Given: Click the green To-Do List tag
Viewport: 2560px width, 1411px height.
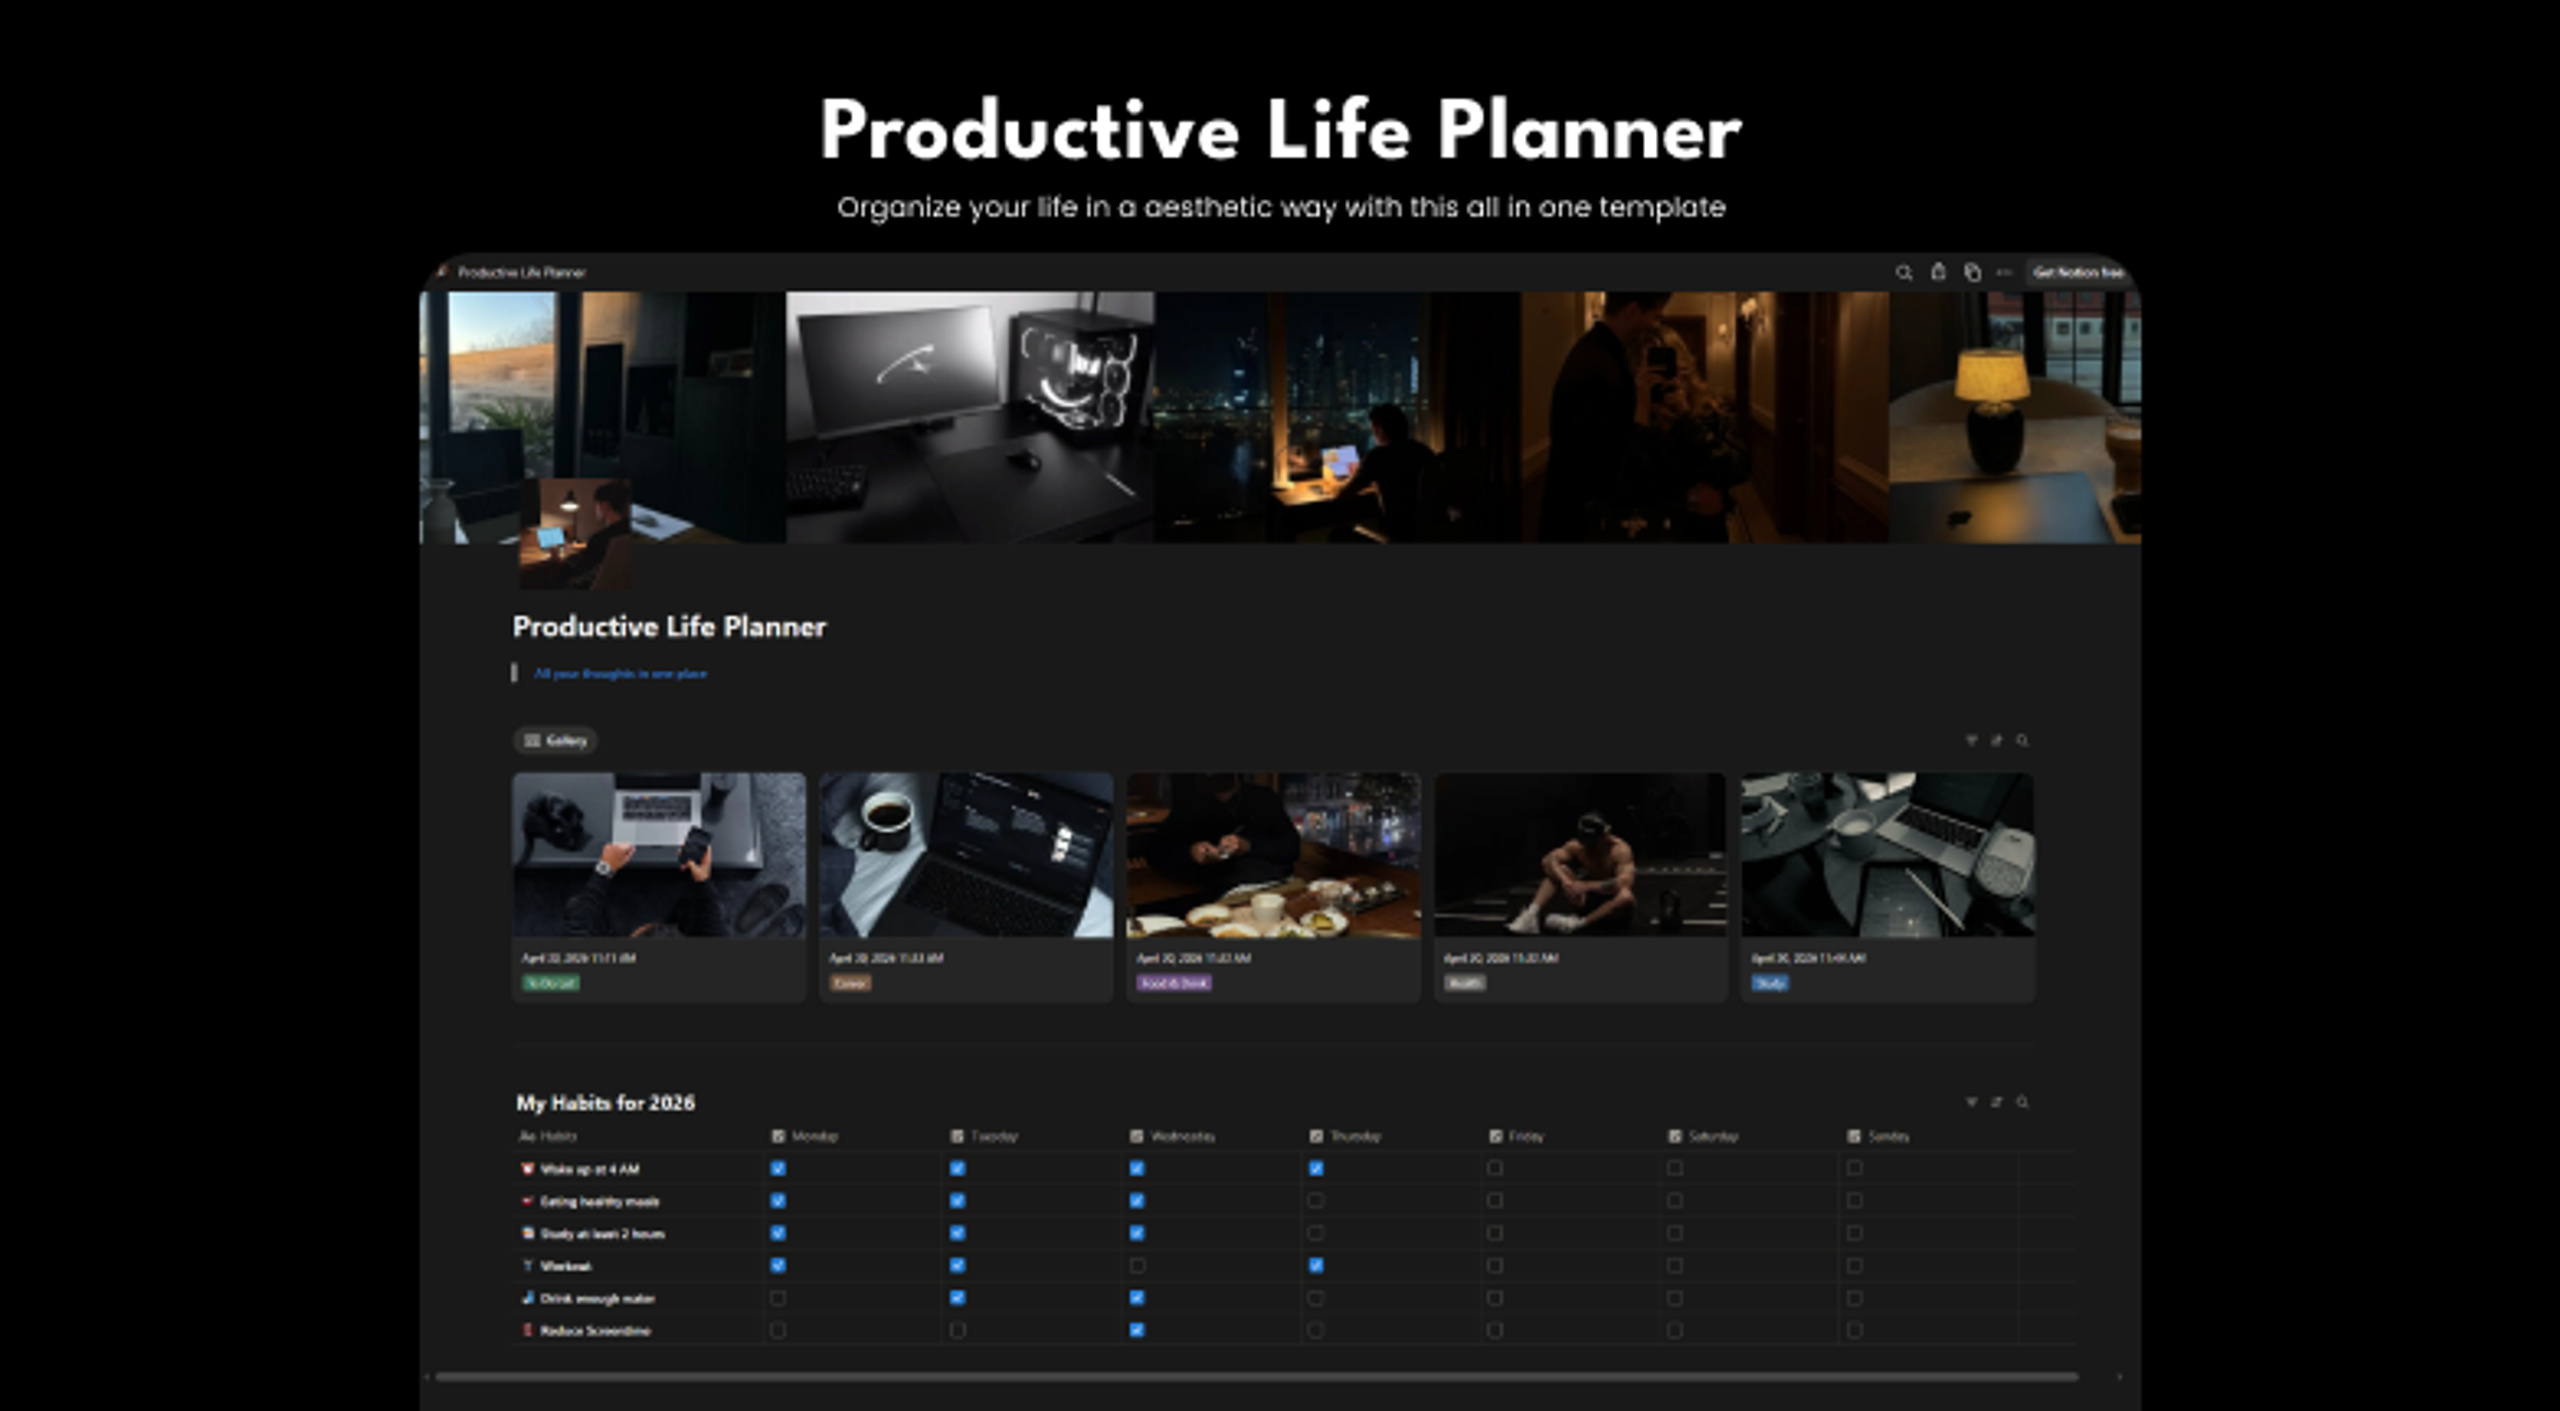Looking at the screenshot, I should [551, 983].
